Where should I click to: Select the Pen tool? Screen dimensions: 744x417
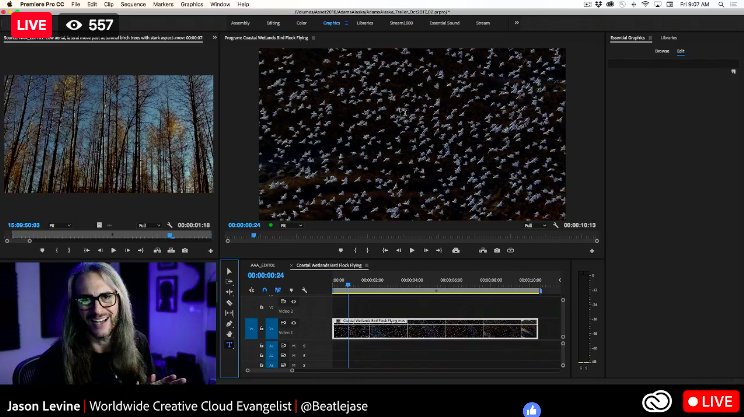pos(229,324)
